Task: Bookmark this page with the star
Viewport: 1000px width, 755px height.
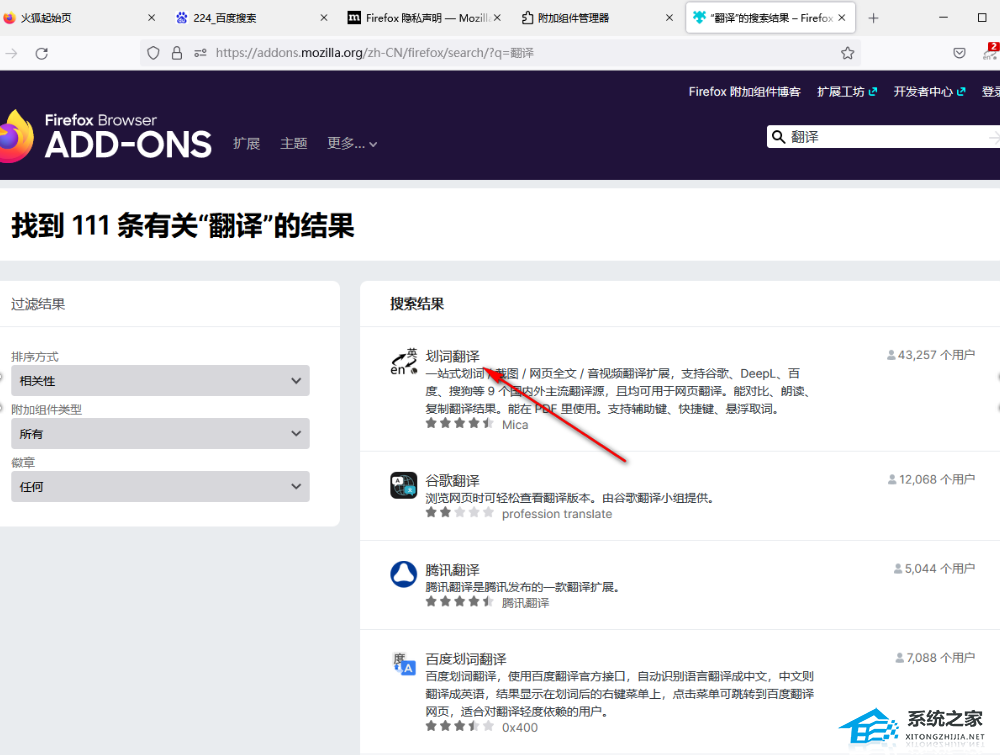Action: 847,53
